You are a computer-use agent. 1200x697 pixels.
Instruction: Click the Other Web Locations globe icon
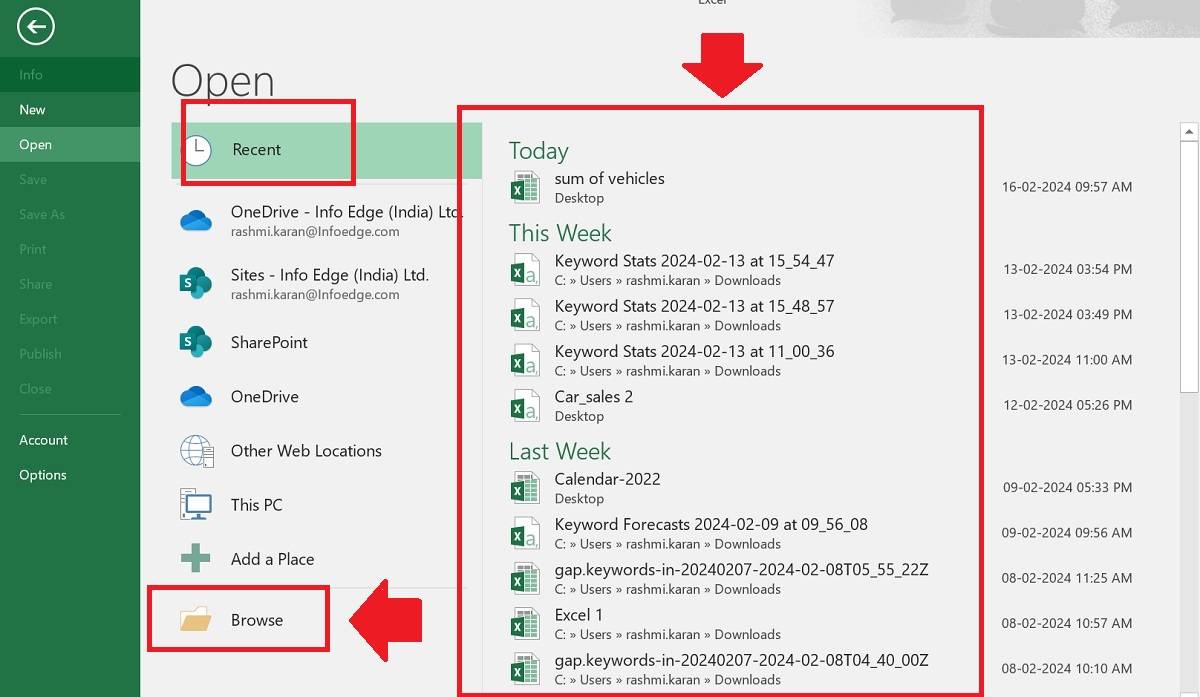click(x=197, y=451)
